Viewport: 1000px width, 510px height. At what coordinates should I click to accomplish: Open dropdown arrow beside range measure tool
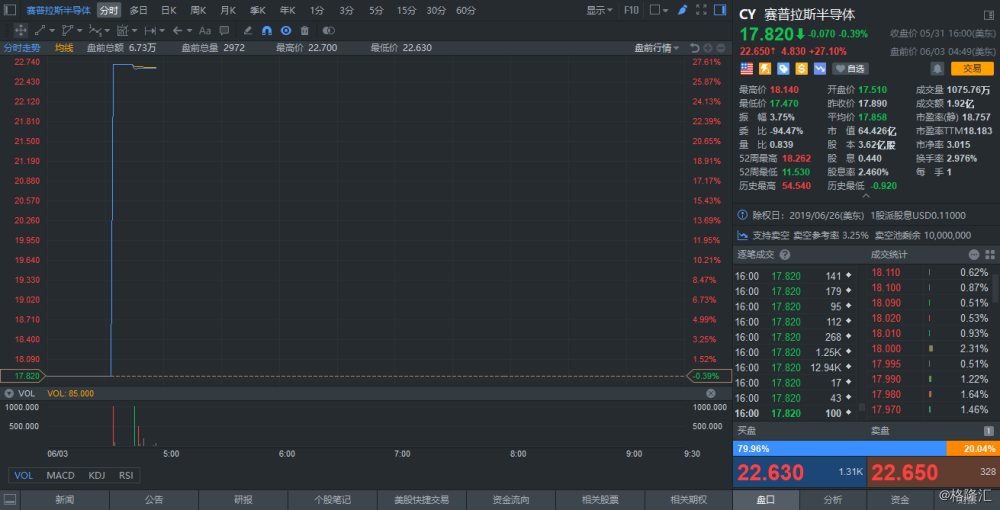pos(162,30)
